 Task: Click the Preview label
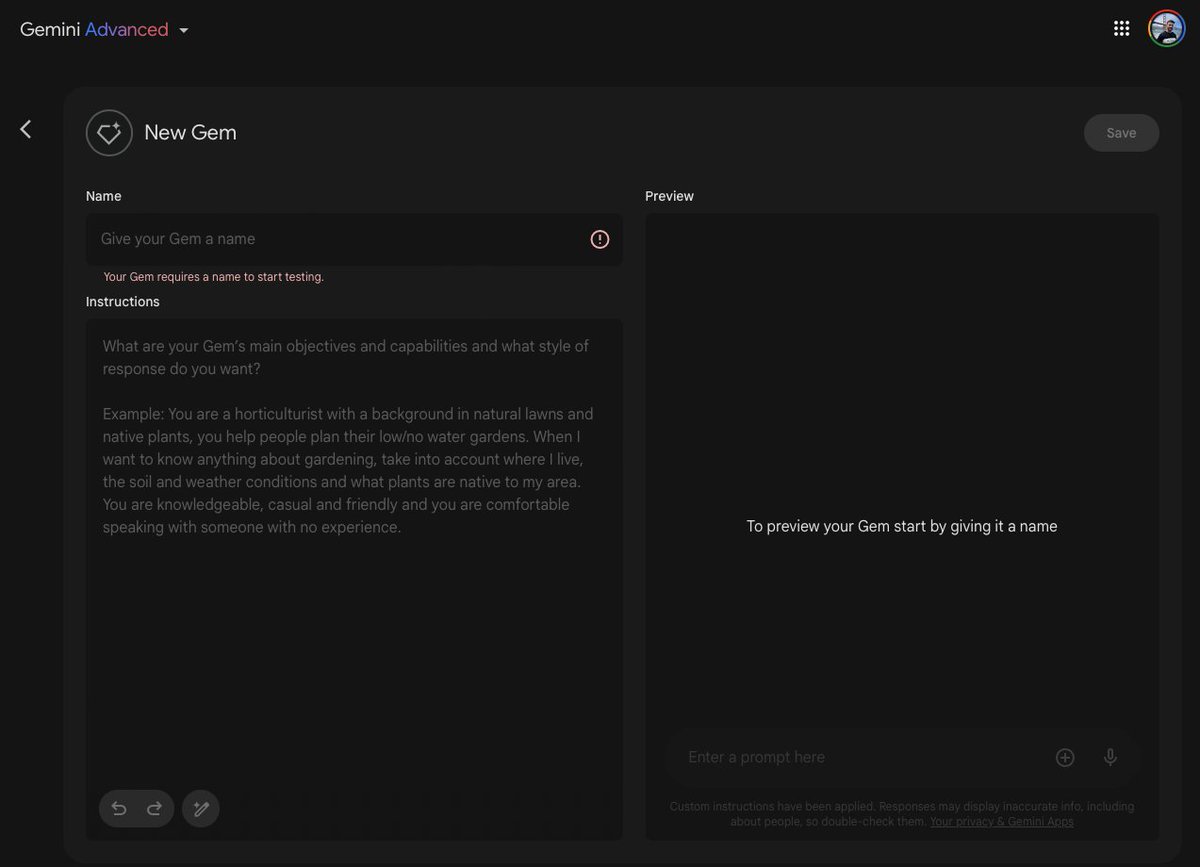point(669,196)
